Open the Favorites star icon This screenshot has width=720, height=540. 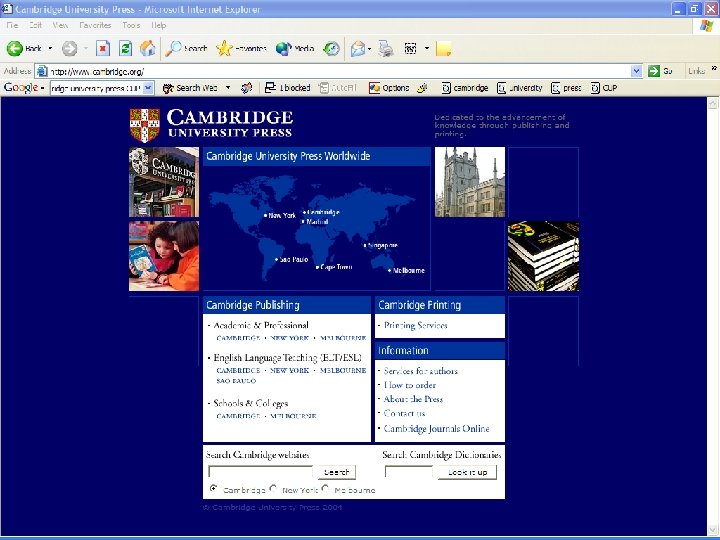[x=225, y=48]
